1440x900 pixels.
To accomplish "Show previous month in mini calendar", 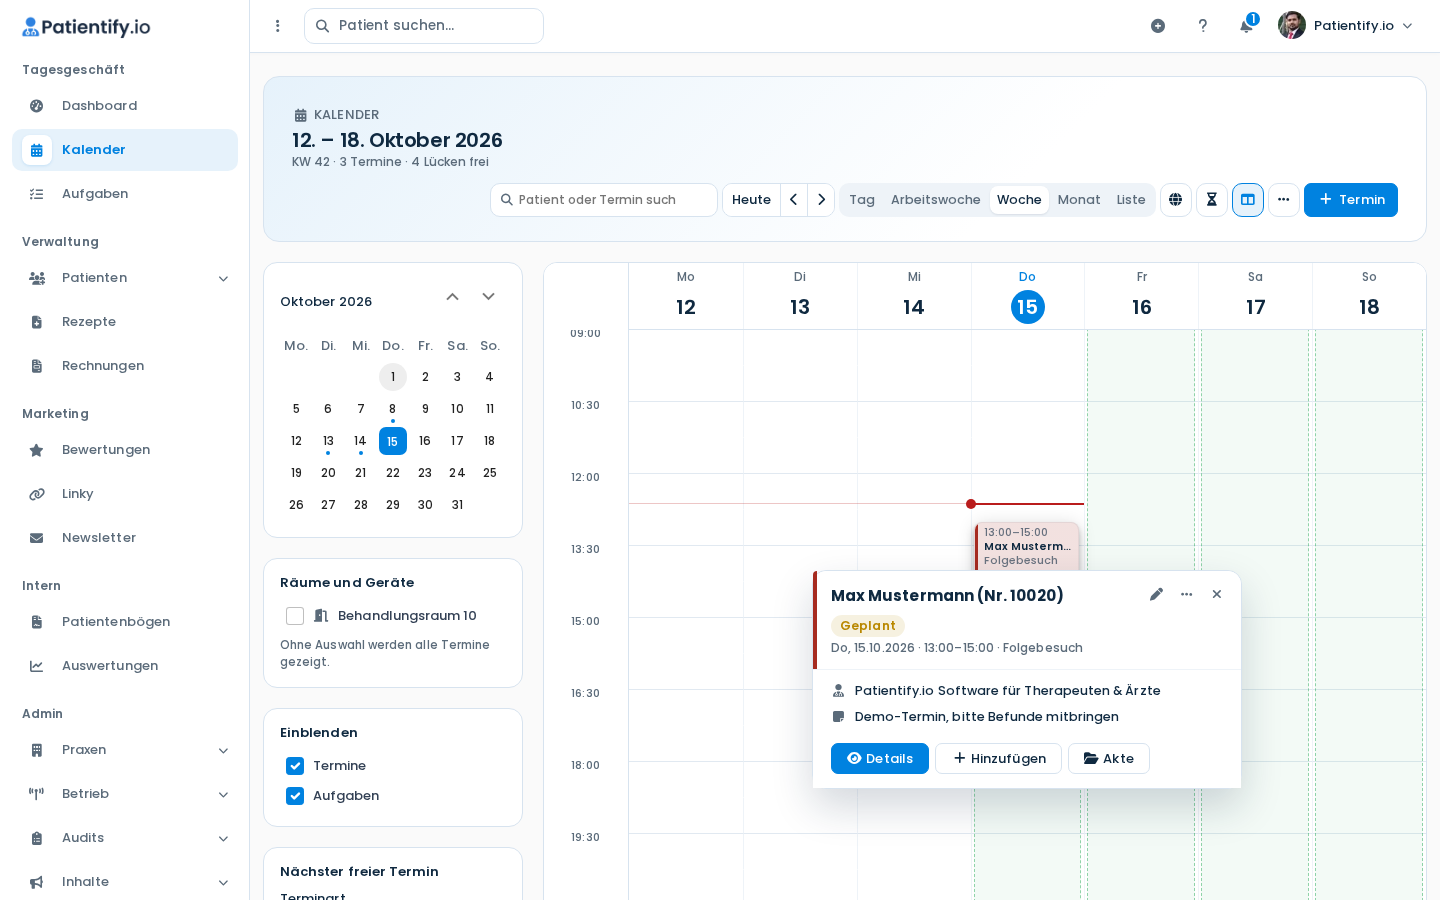I will click(453, 297).
